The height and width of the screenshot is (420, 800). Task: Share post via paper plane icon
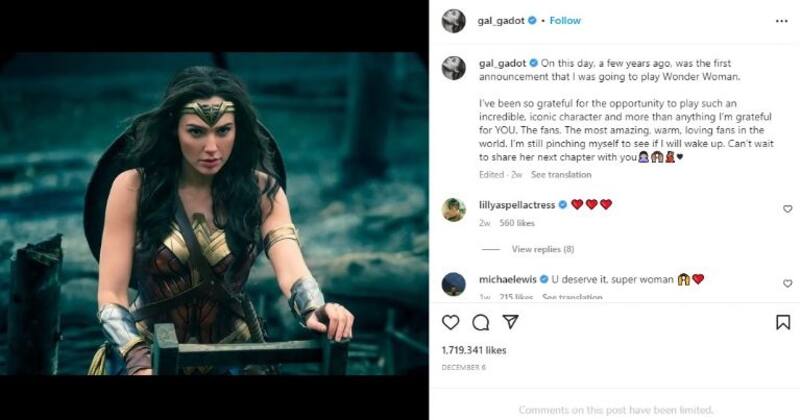pyautogui.click(x=510, y=322)
